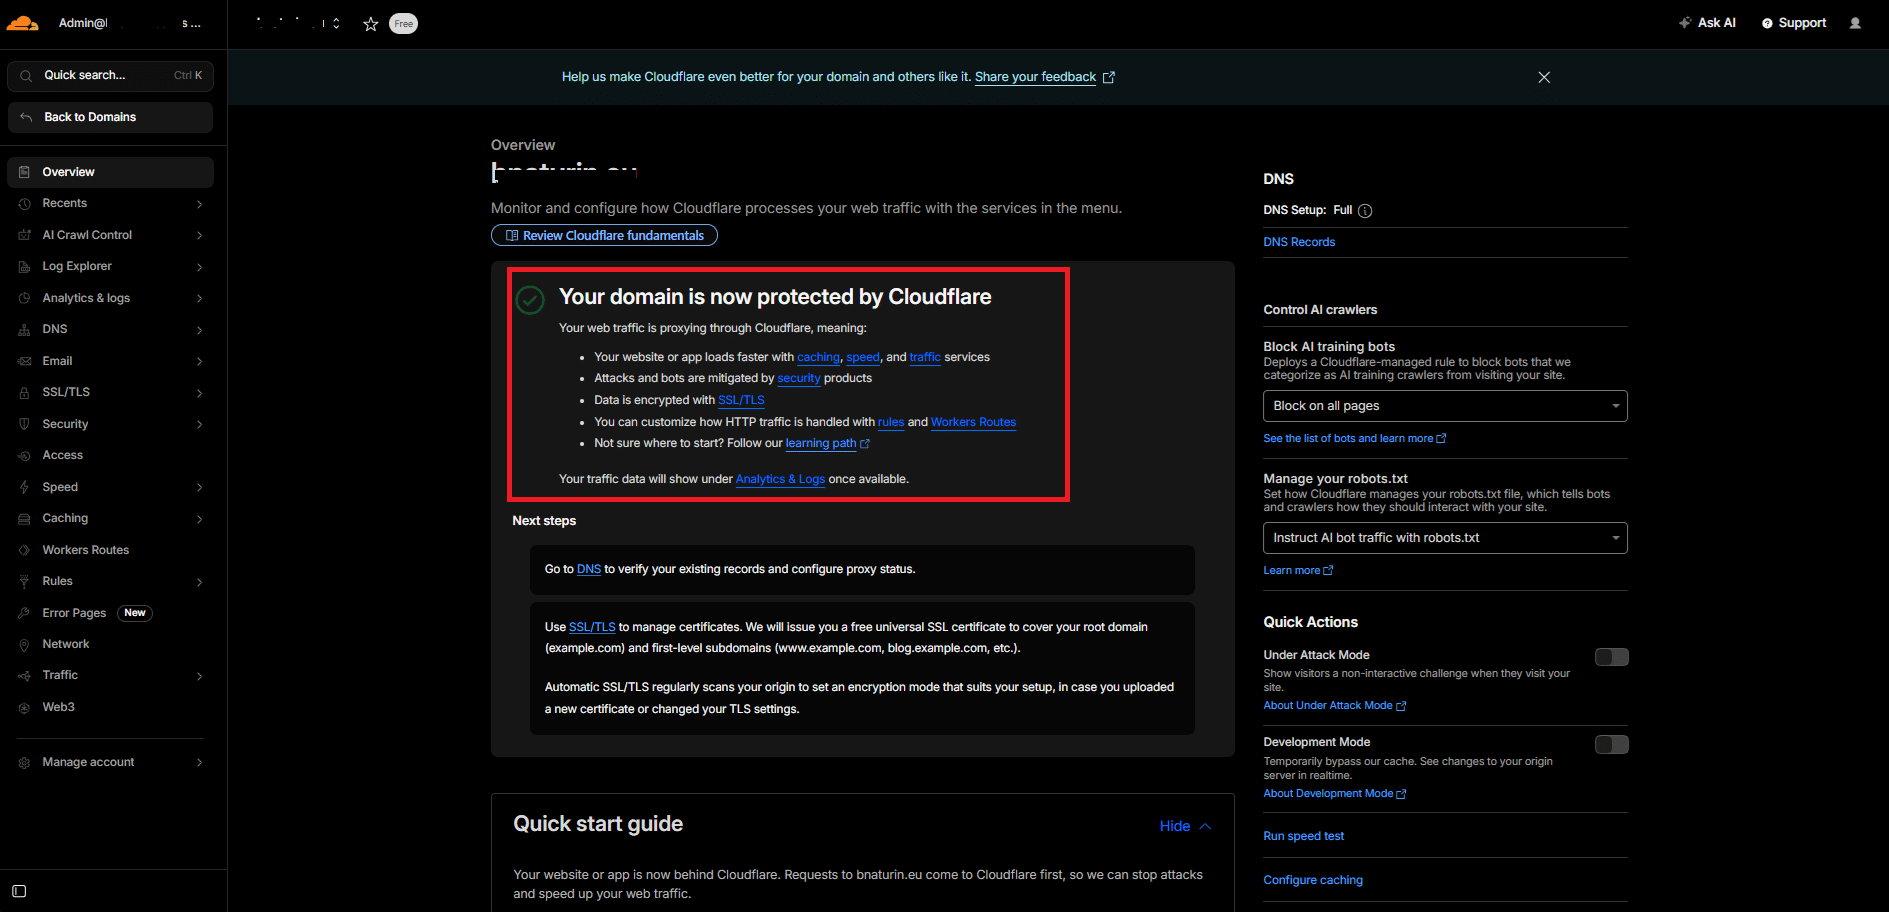
Task: Open the robots.txt instruction dropdown
Action: [x=1445, y=538]
